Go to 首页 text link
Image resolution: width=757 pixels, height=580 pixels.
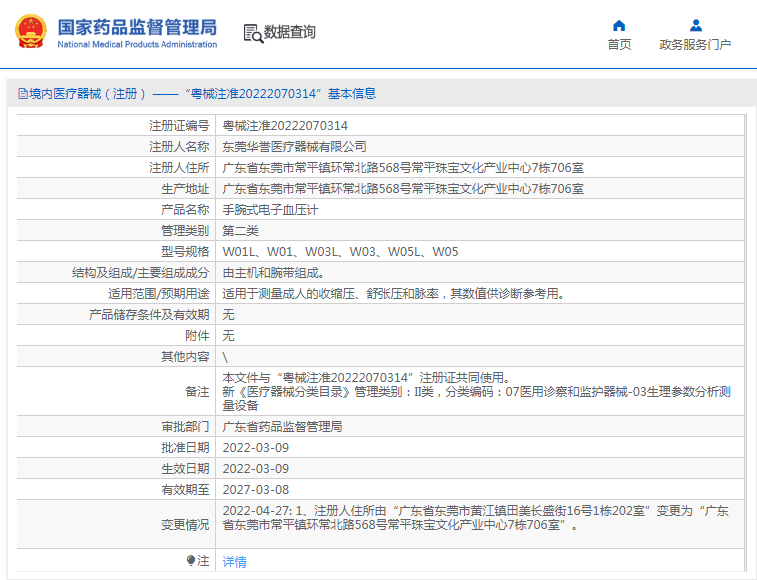click(619, 44)
